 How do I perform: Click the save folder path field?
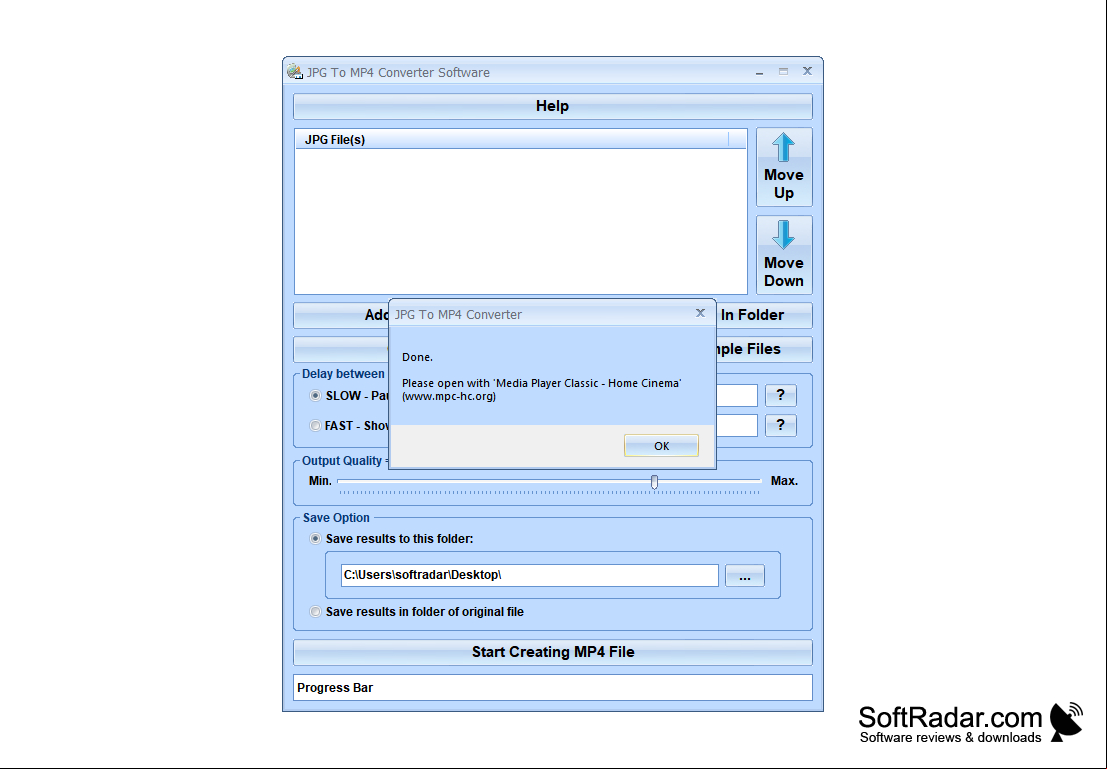[x=529, y=575]
